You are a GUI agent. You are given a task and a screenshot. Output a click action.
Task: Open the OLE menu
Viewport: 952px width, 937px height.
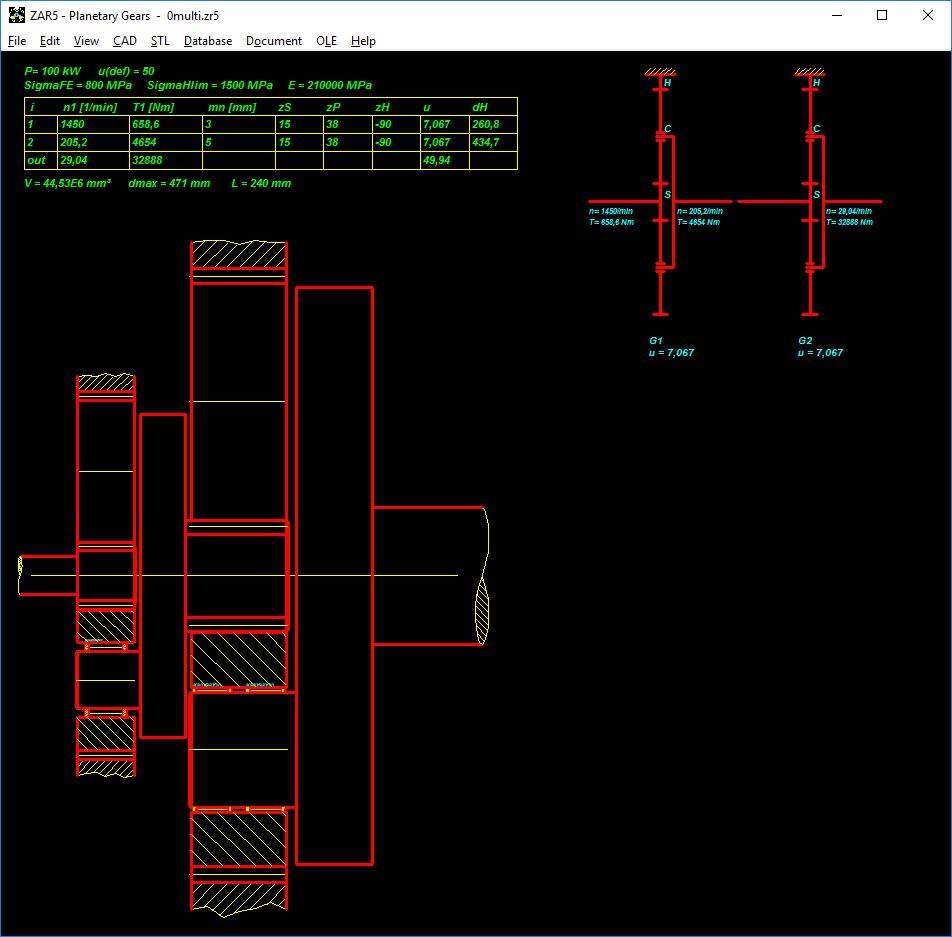(x=326, y=41)
